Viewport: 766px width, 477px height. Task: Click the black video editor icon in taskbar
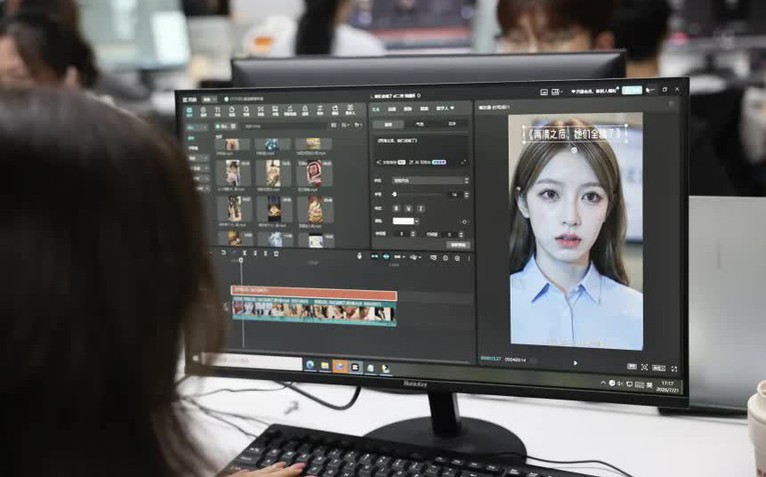coord(356,367)
